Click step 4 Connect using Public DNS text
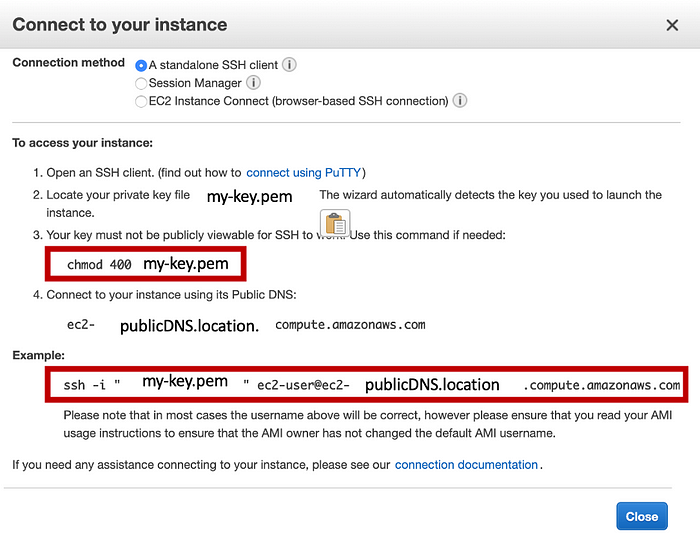This screenshot has height=543, width=700. coord(165,295)
